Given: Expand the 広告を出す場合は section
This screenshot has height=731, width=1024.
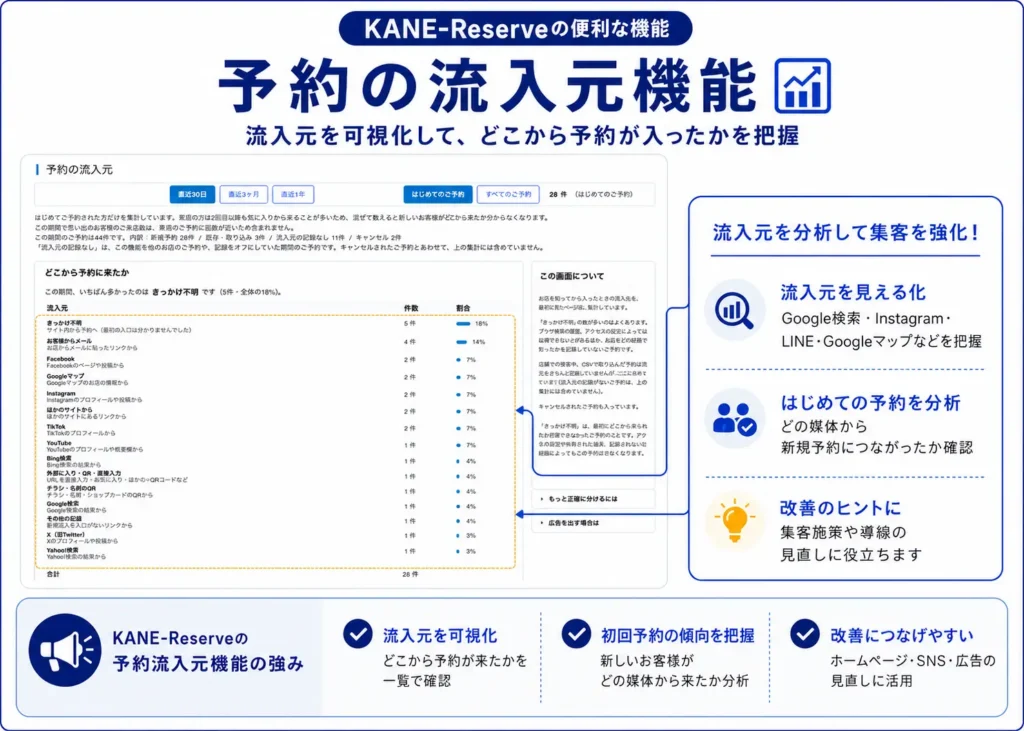Looking at the screenshot, I should click(593, 523).
